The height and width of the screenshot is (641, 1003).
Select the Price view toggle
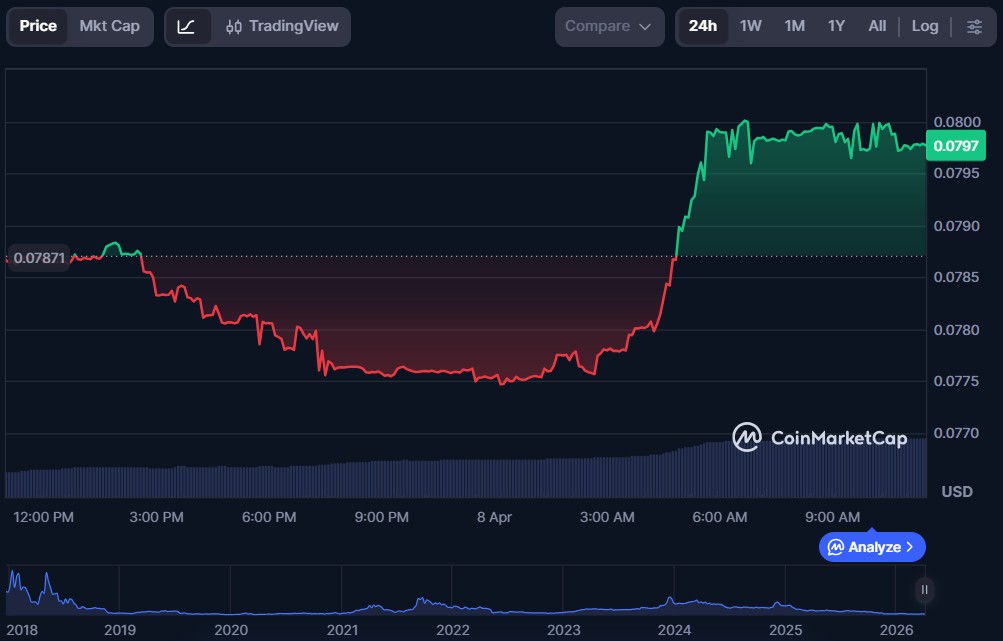click(38, 27)
